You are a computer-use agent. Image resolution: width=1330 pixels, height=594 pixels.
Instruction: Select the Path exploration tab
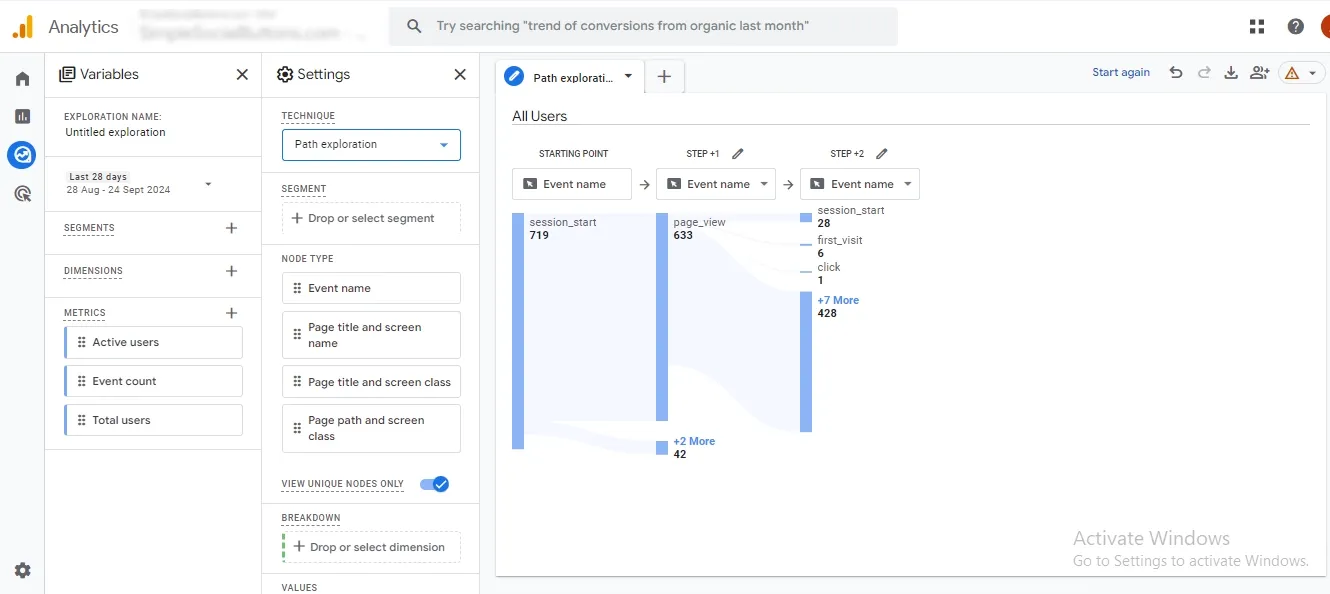point(569,77)
